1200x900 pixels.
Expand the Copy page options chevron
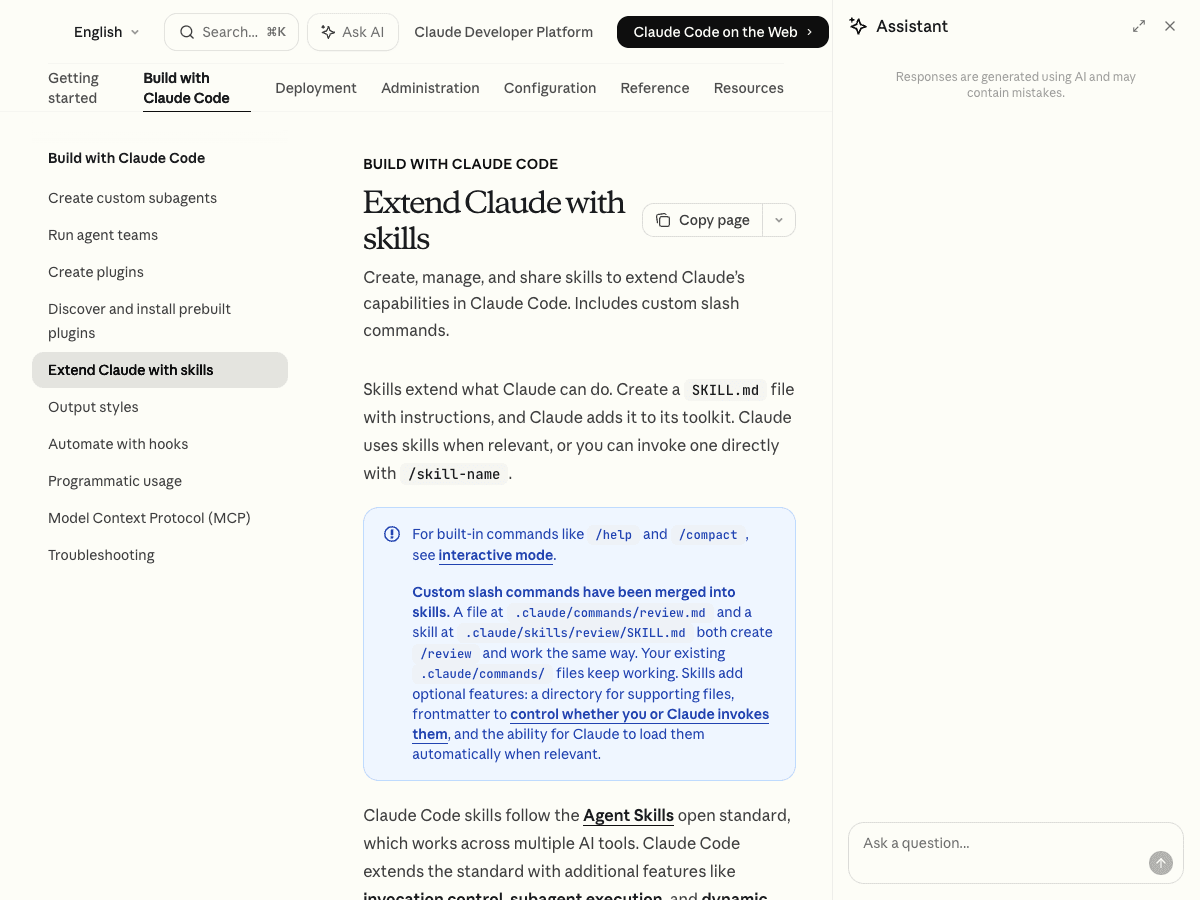click(x=779, y=220)
